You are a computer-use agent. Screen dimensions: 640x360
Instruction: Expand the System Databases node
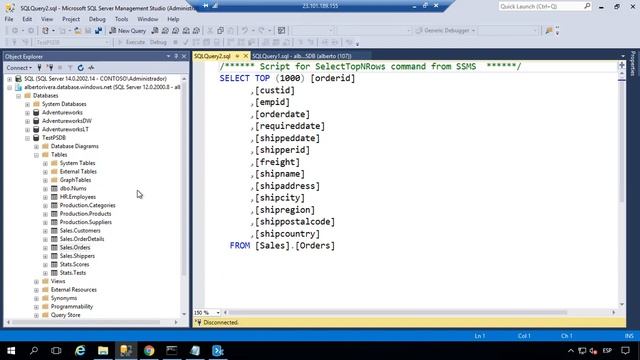pos(27,104)
